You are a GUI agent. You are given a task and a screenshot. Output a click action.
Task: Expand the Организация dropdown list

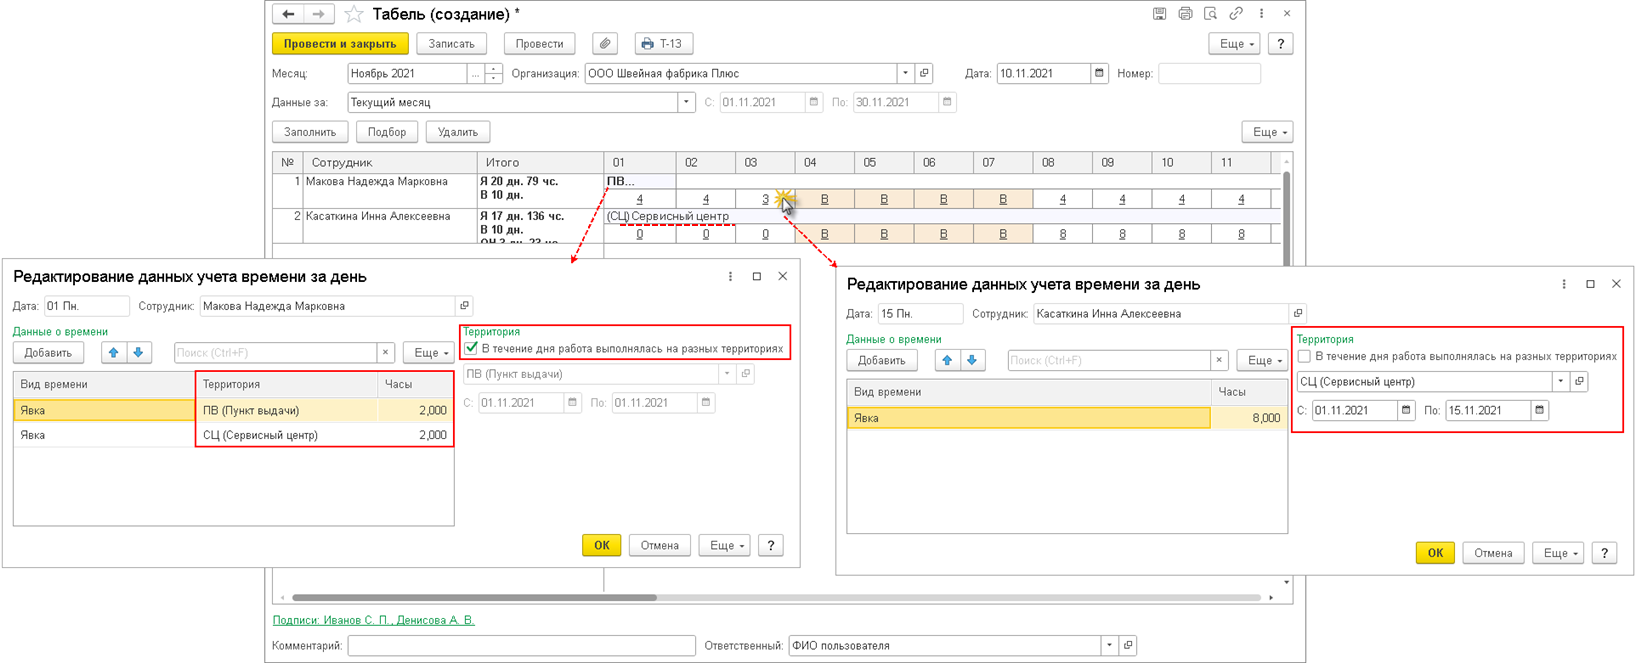click(905, 73)
